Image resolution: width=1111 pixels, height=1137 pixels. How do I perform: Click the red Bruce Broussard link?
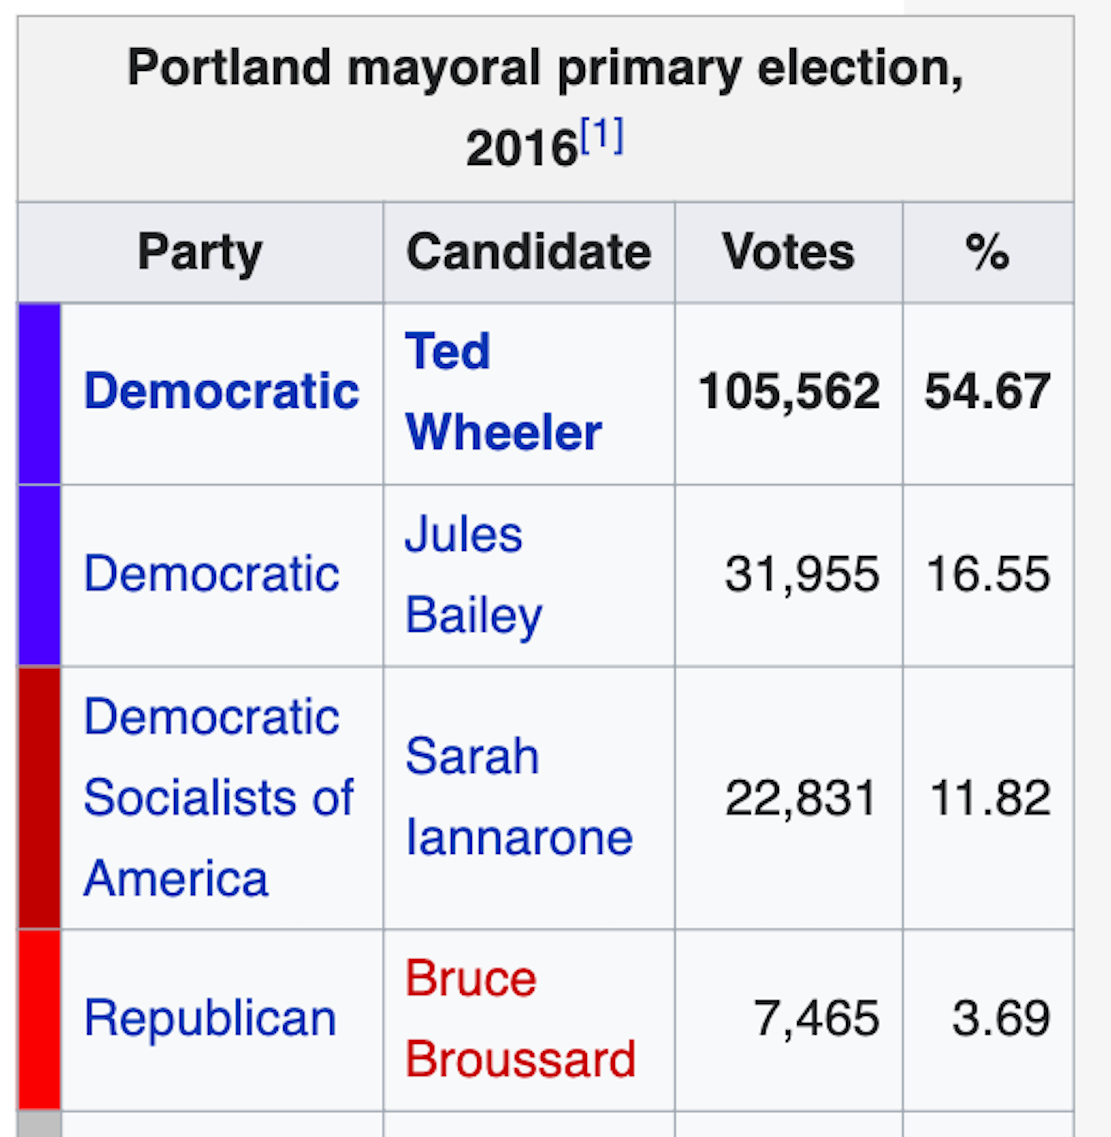[520, 1019]
